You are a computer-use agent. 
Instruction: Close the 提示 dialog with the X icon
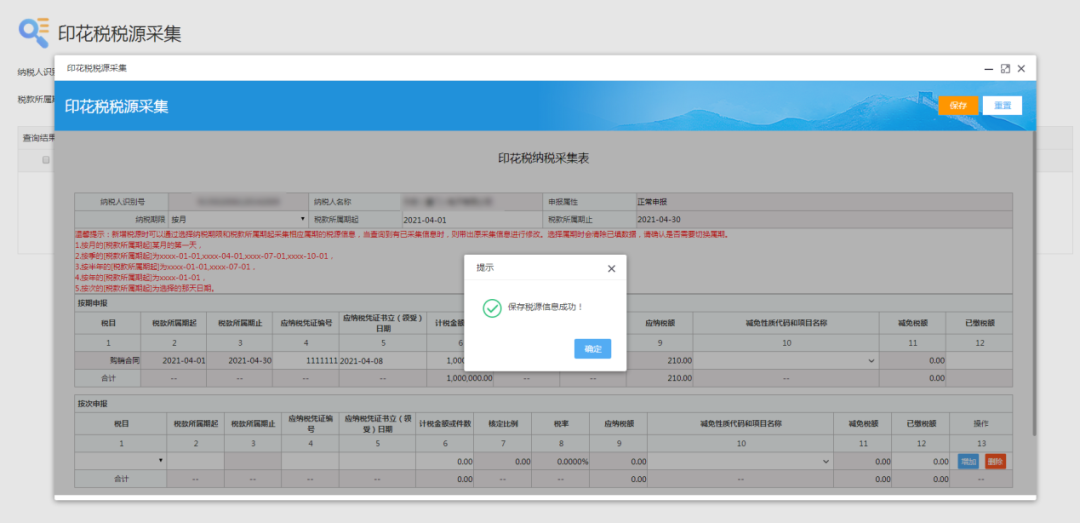[611, 269]
